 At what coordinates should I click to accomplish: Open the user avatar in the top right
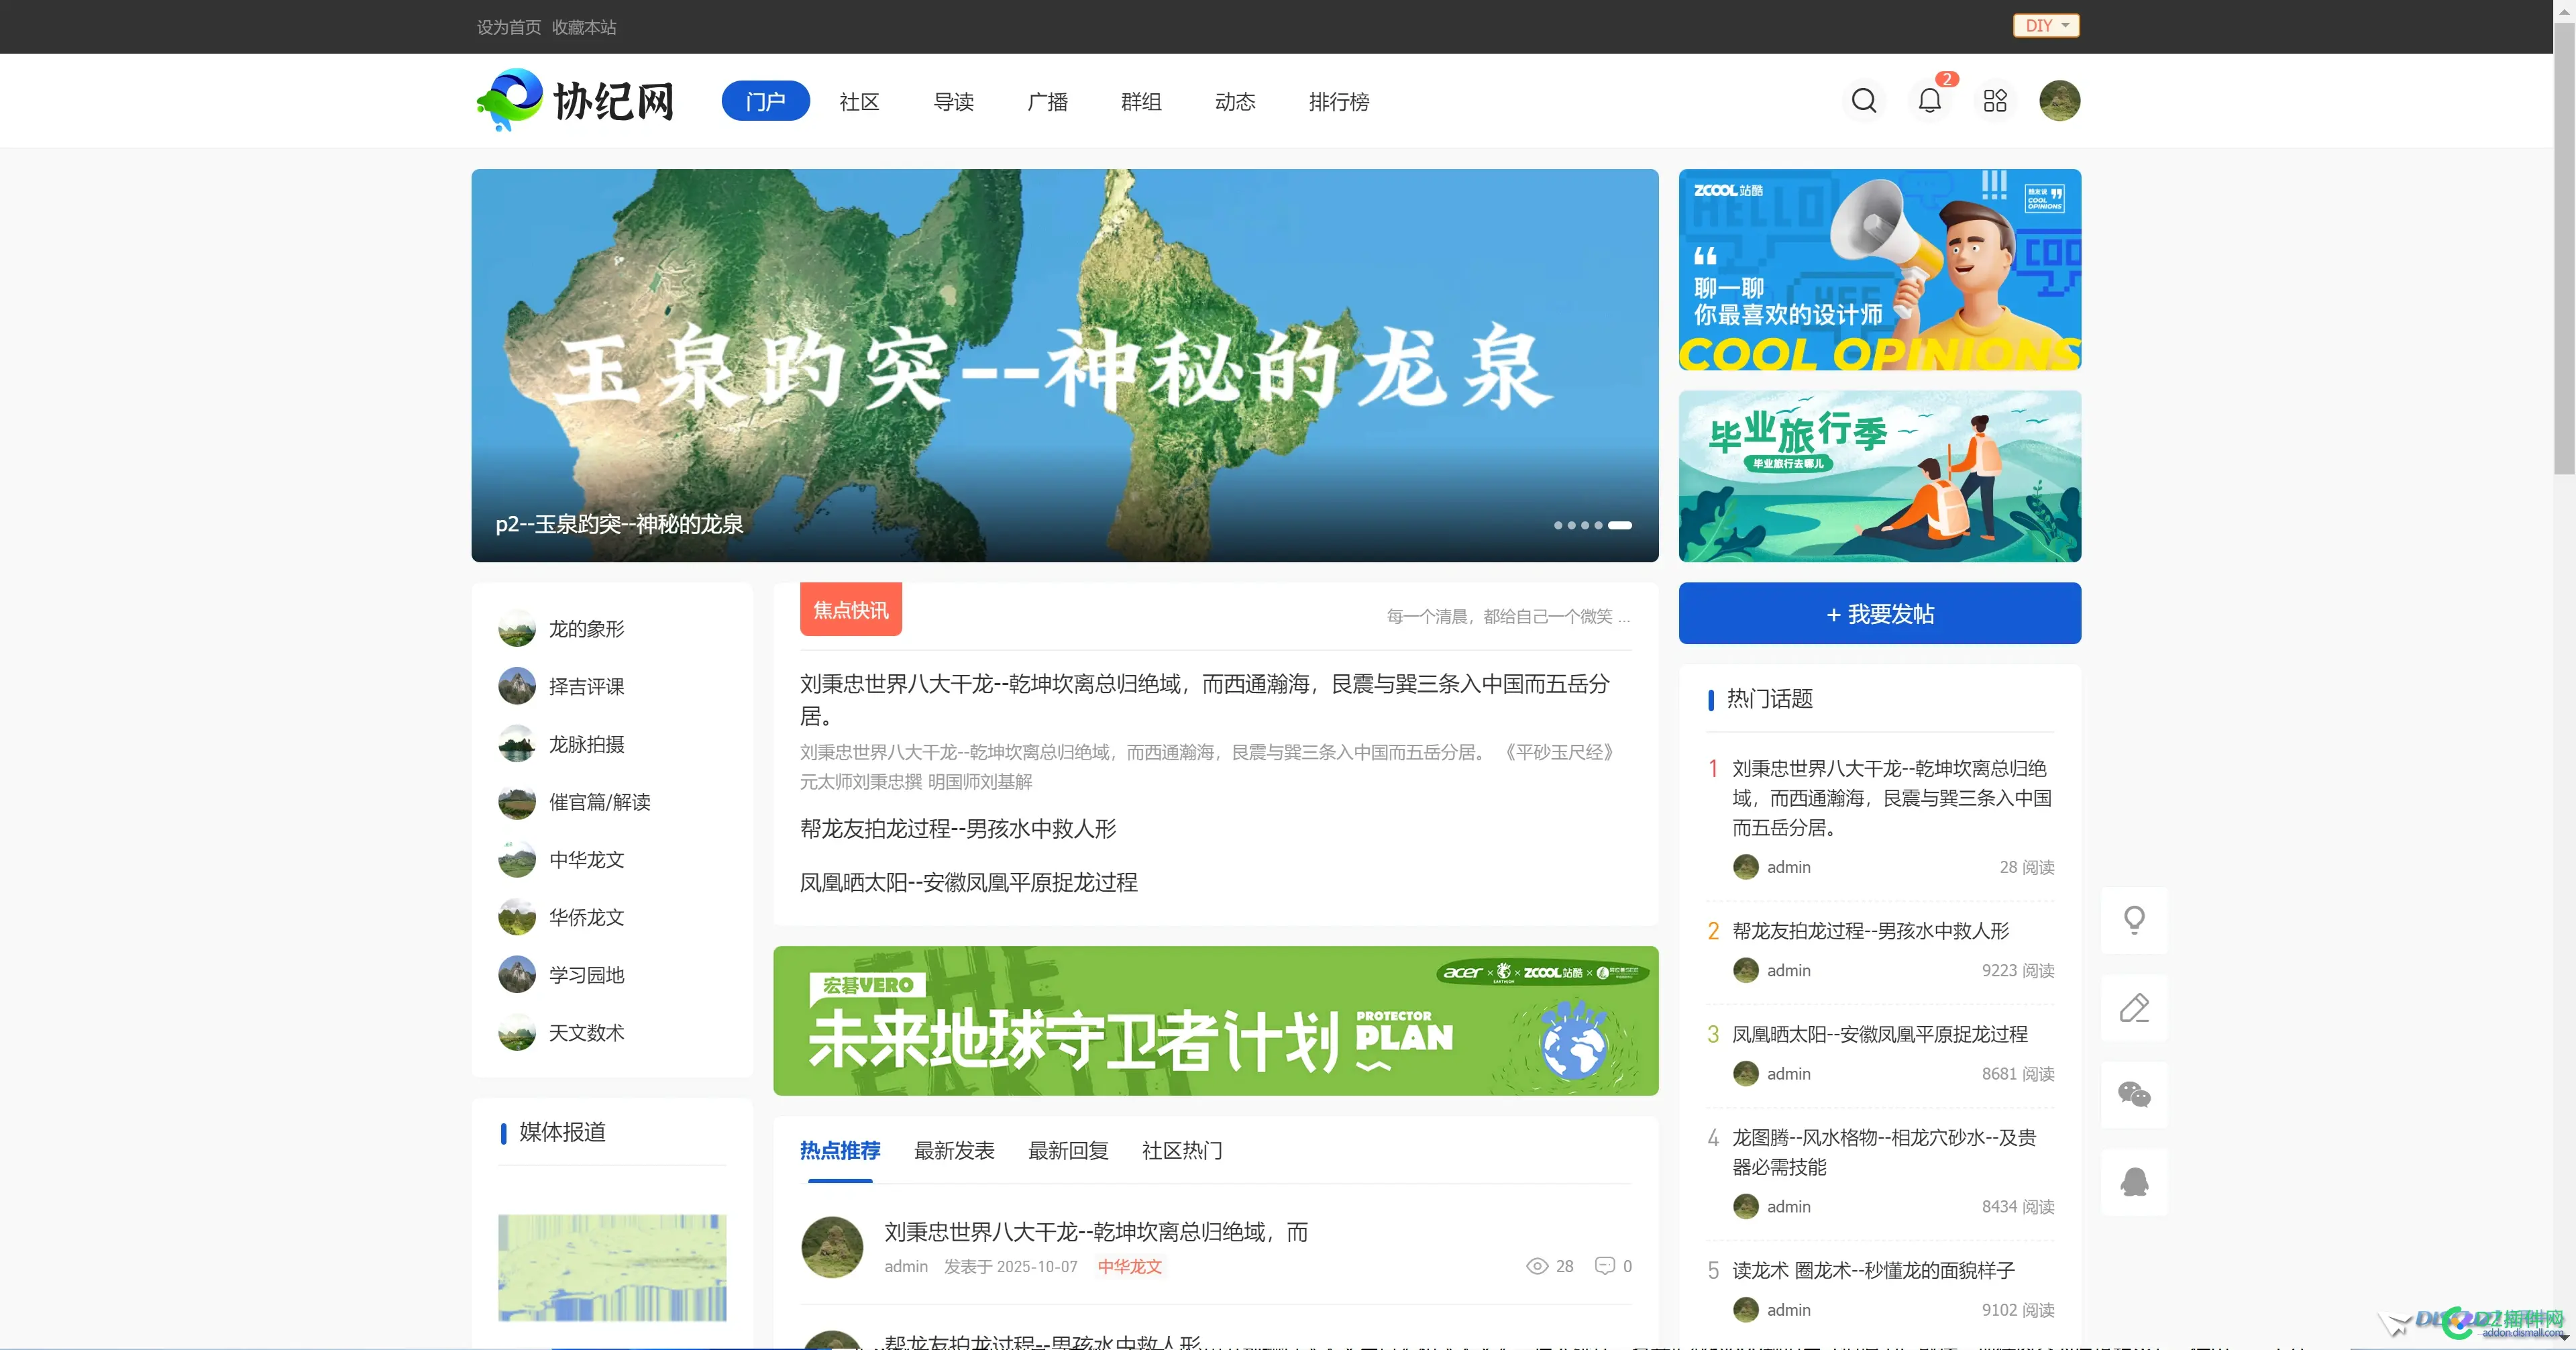point(2059,100)
